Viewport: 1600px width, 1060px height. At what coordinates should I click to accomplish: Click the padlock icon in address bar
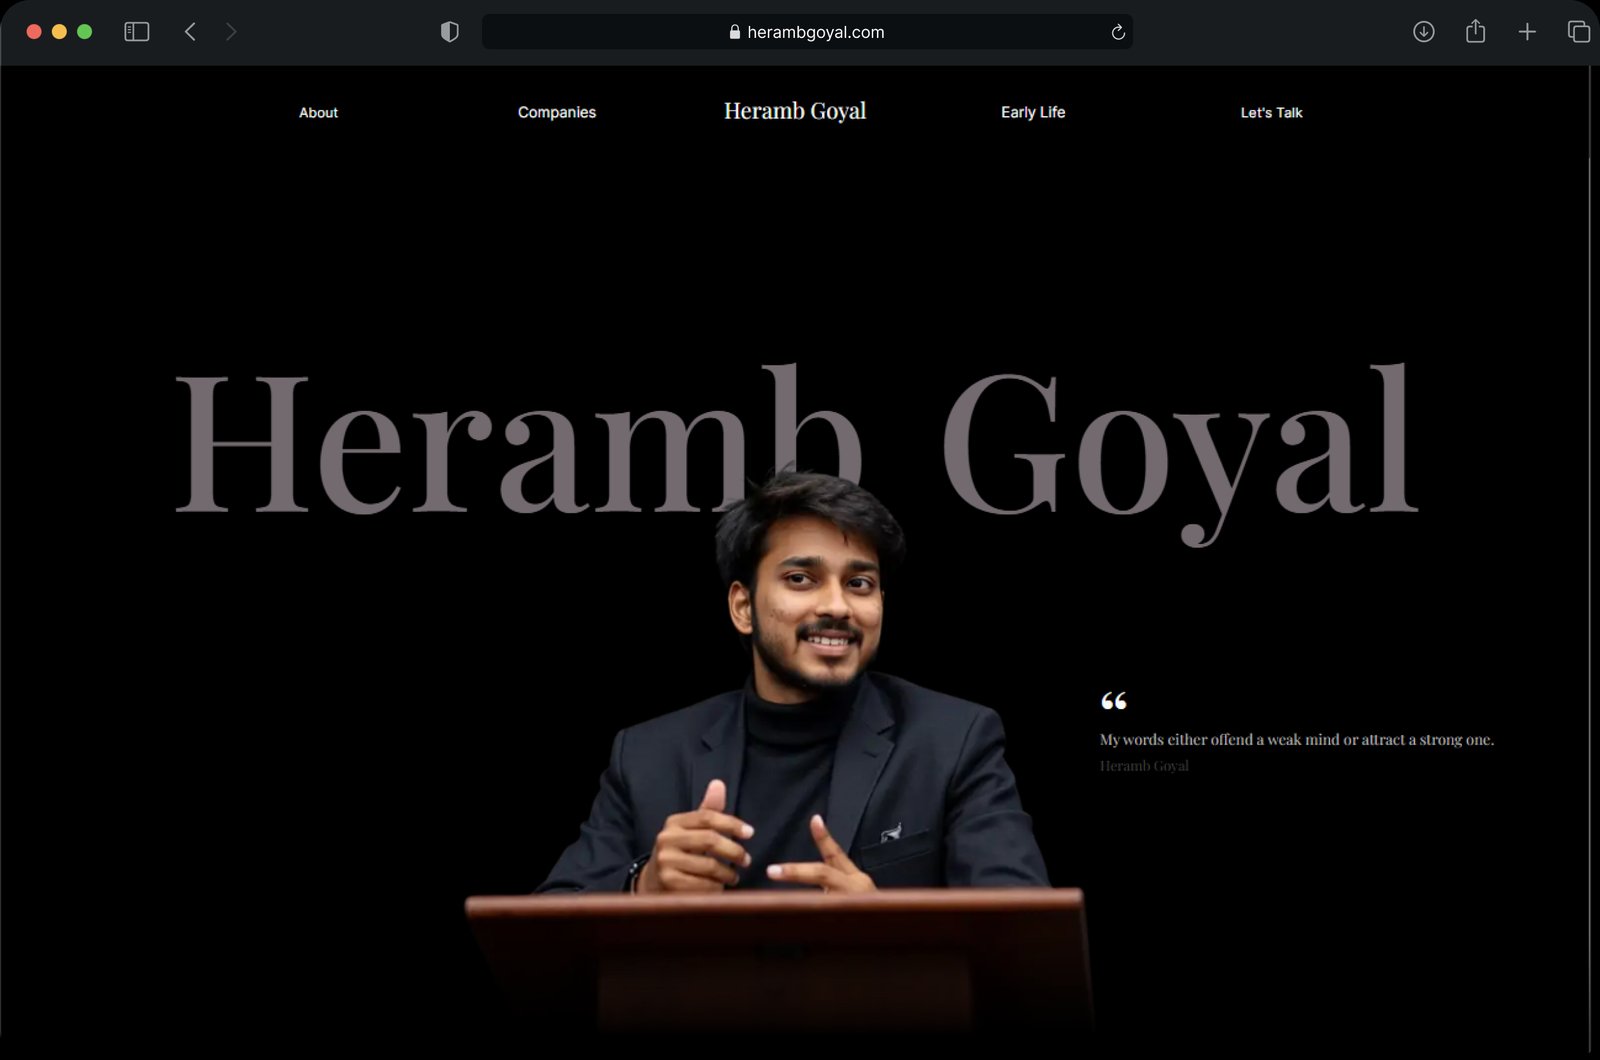point(735,32)
